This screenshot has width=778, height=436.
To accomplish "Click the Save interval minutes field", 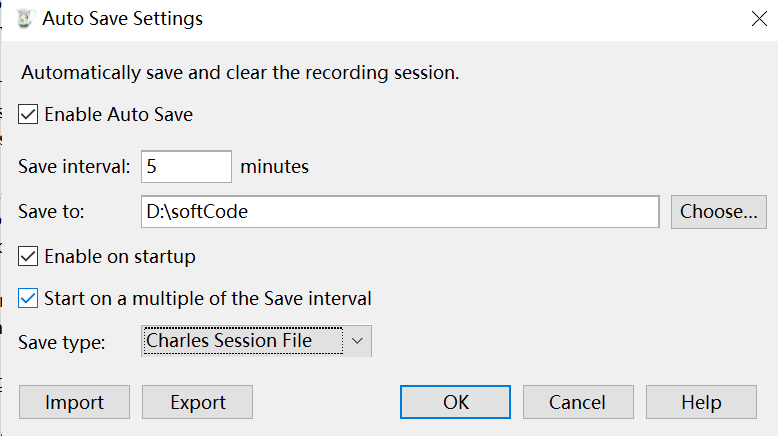I will pyautogui.click(x=187, y=167).
